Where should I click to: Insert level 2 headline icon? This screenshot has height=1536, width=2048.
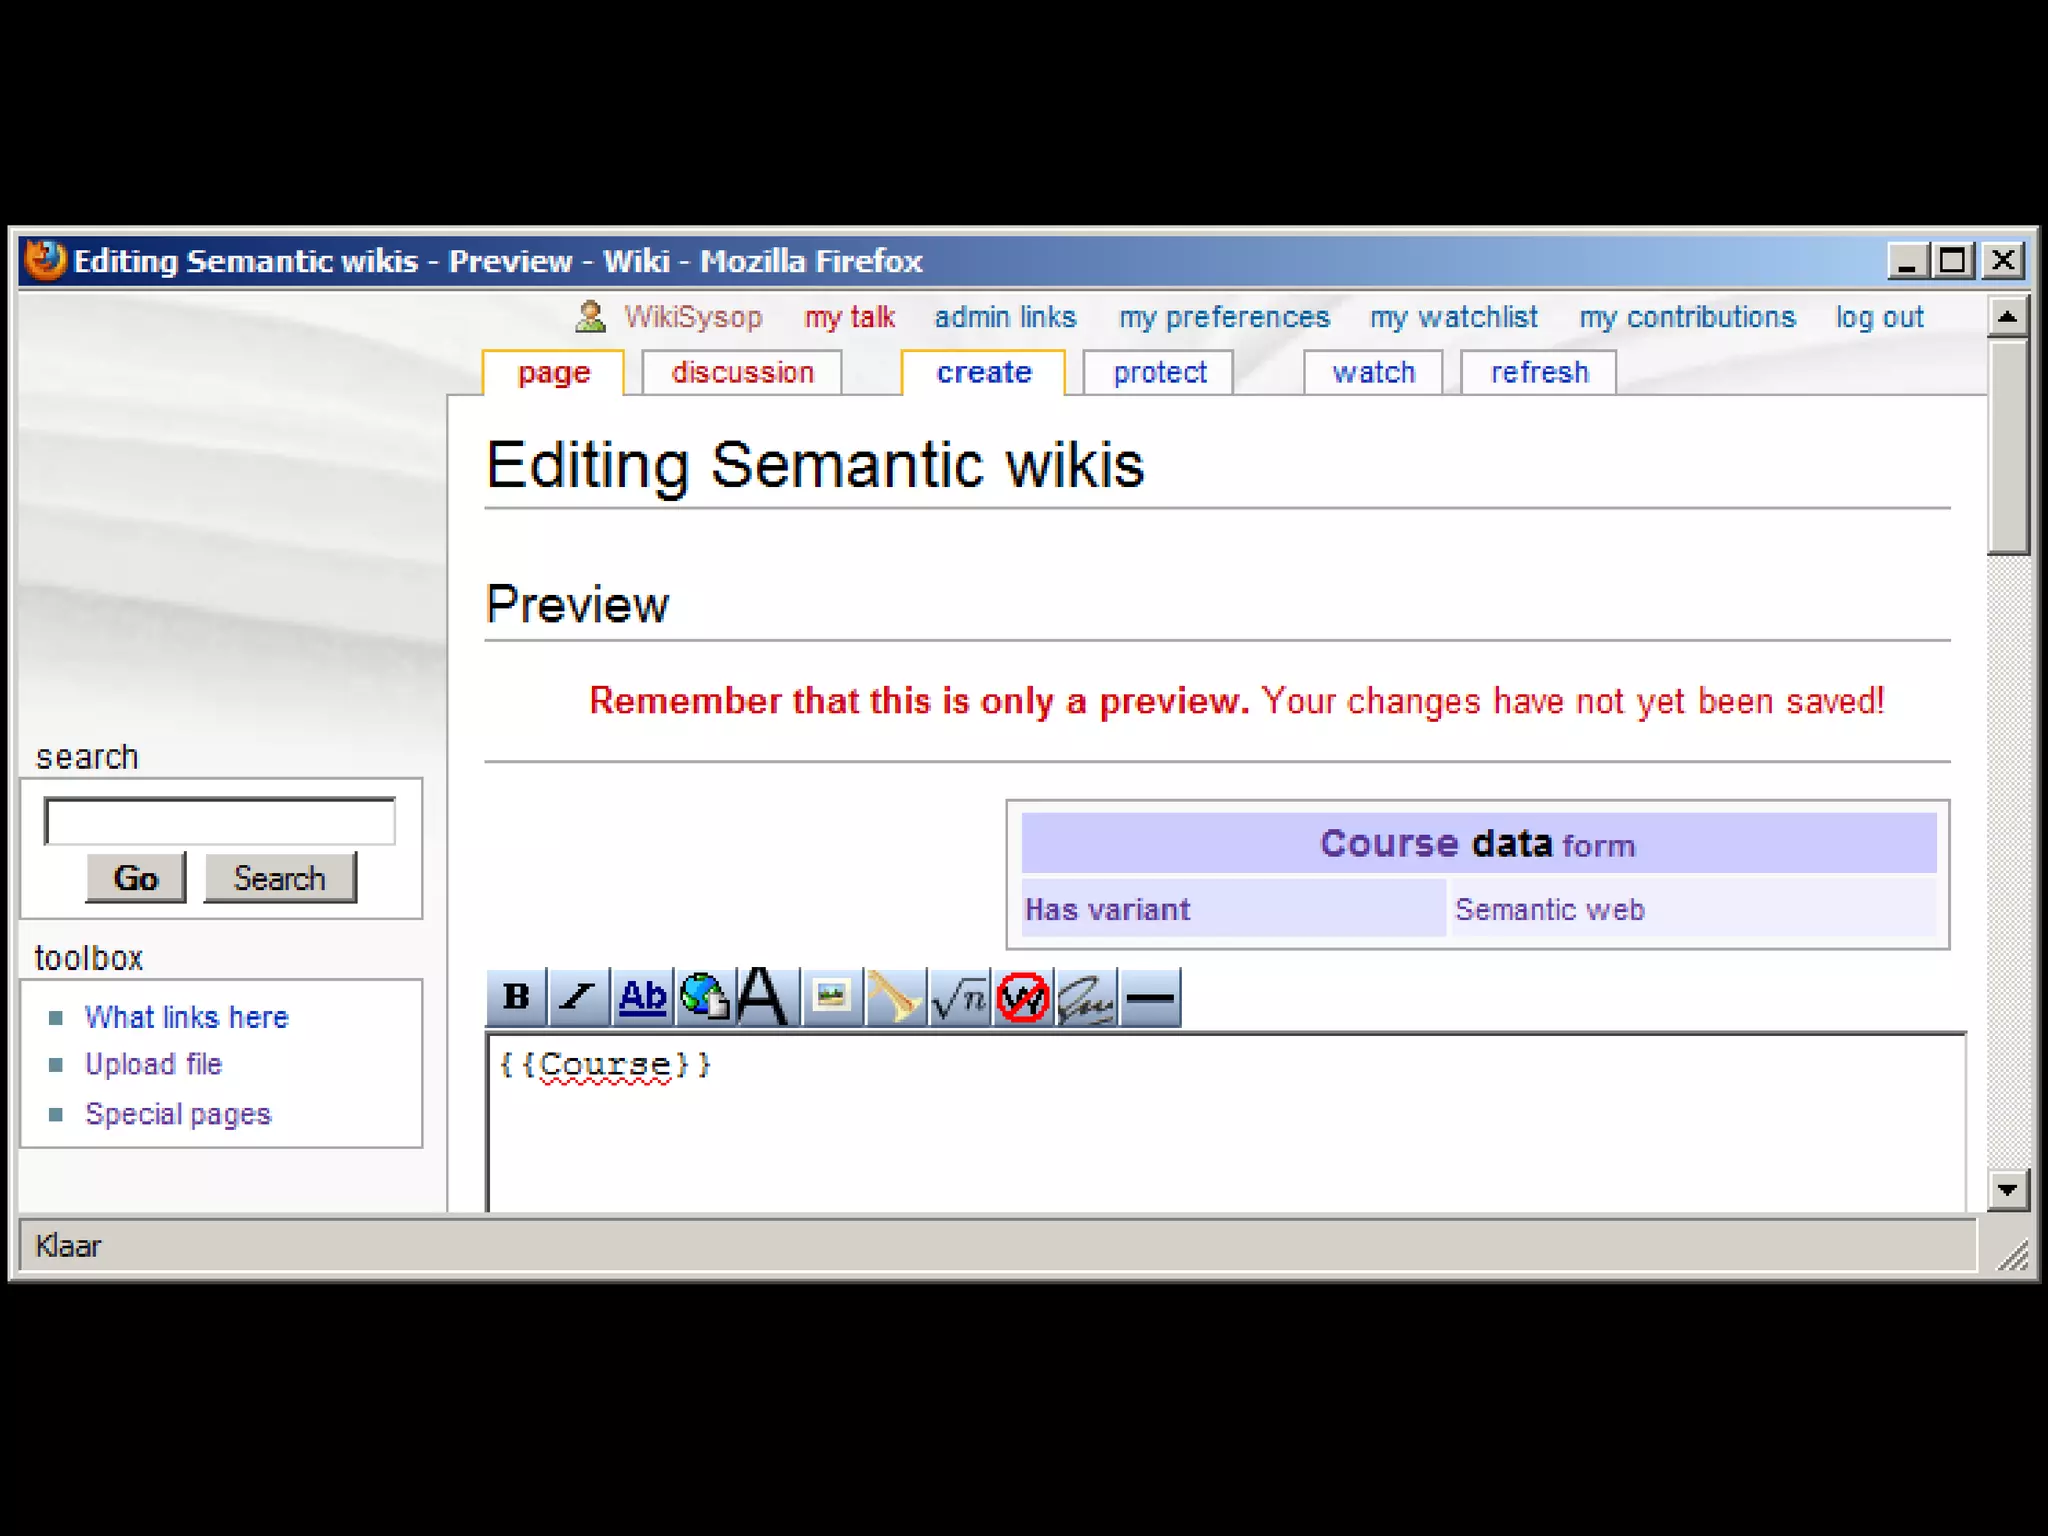764,997
